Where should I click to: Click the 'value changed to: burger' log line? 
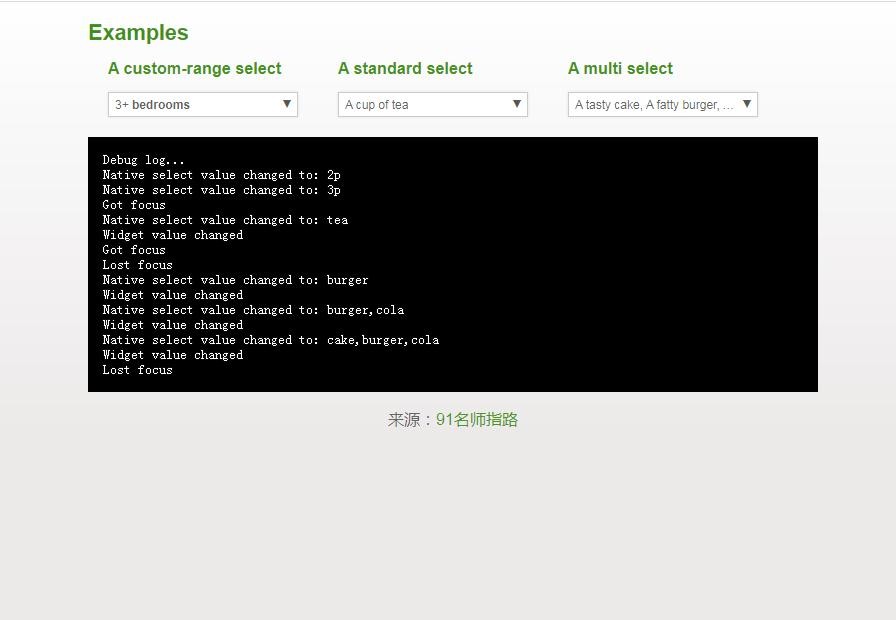tap(235, 280)
